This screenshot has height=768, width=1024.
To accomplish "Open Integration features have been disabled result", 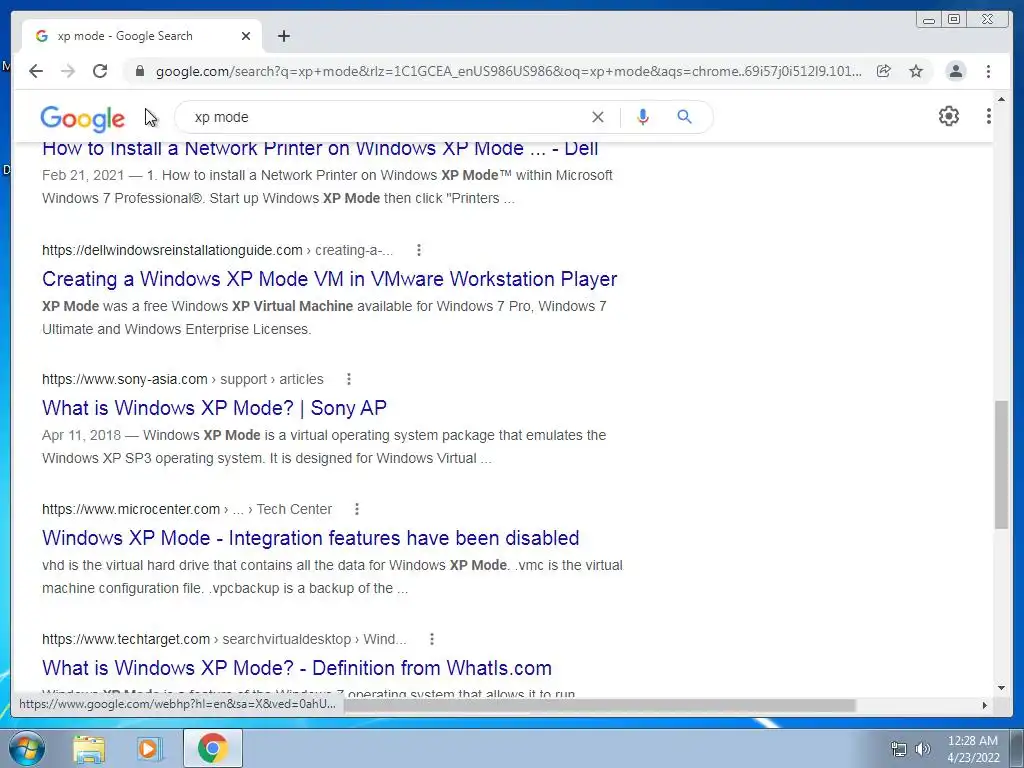I will pyautogui.click(x=310, y=538).
